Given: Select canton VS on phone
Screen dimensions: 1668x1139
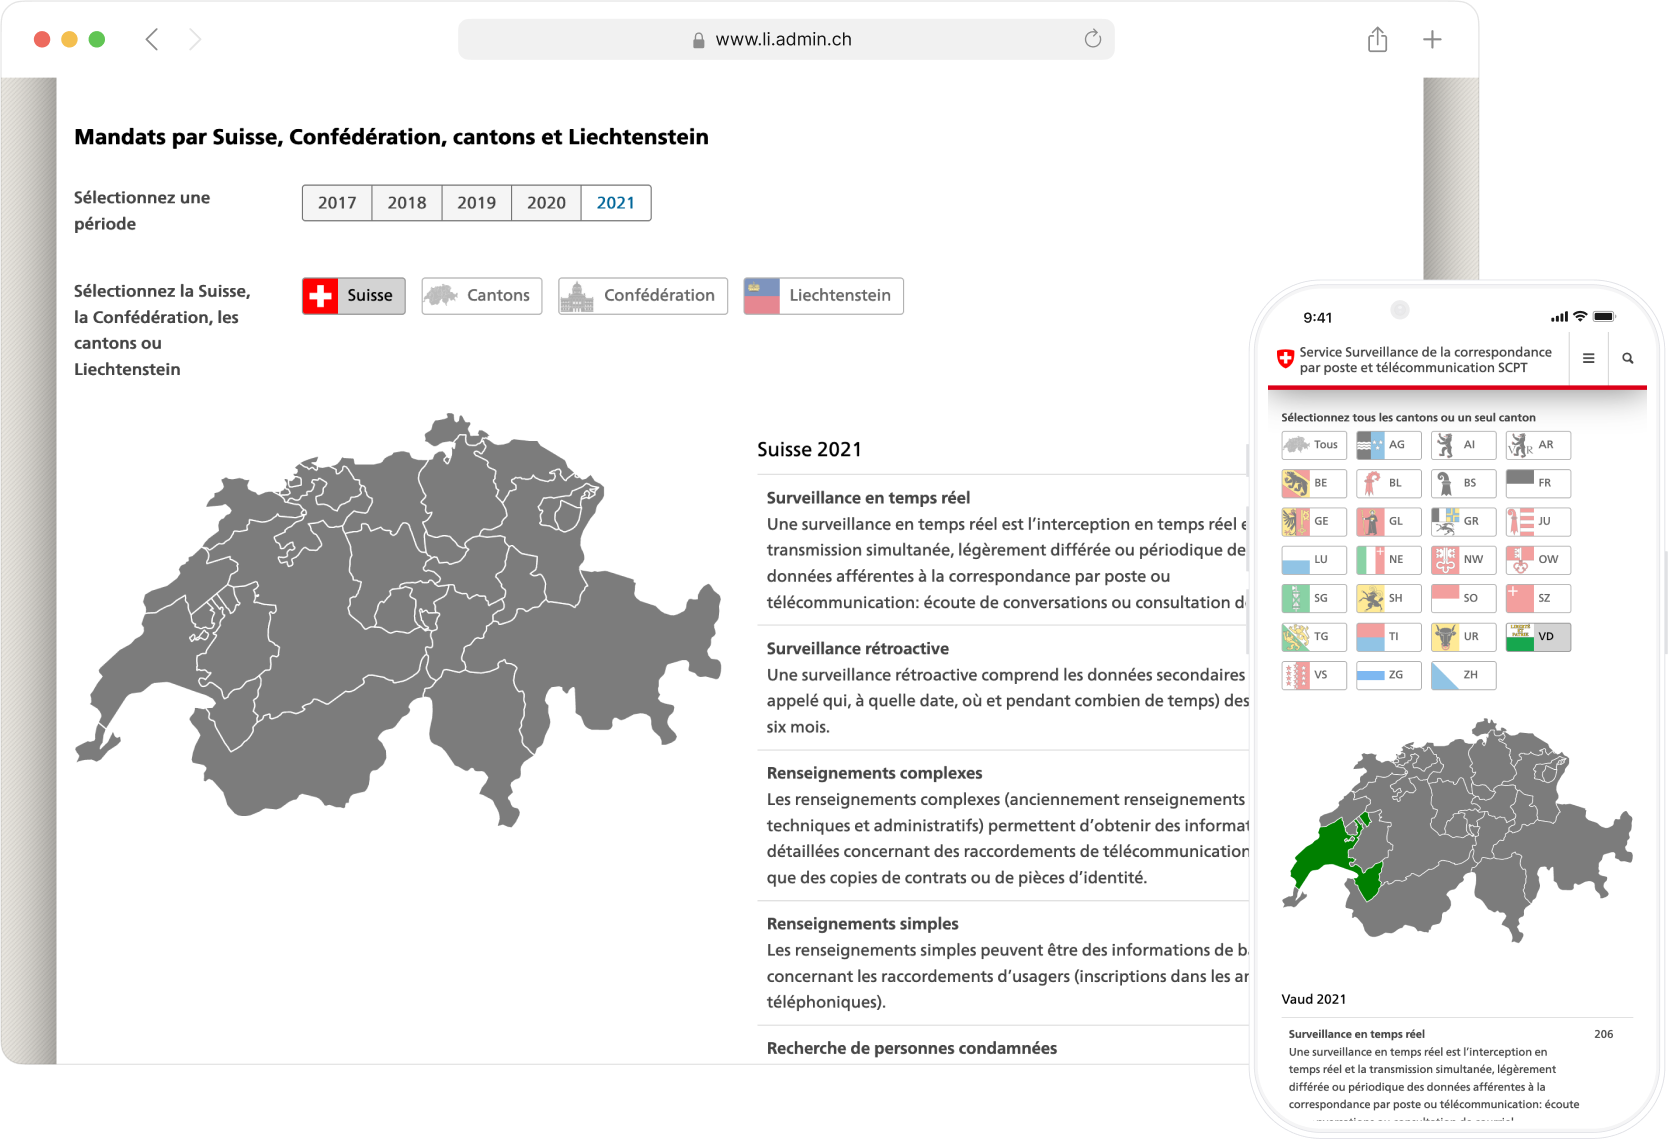Looking at the screenshot, I should tap(1314, 675).
